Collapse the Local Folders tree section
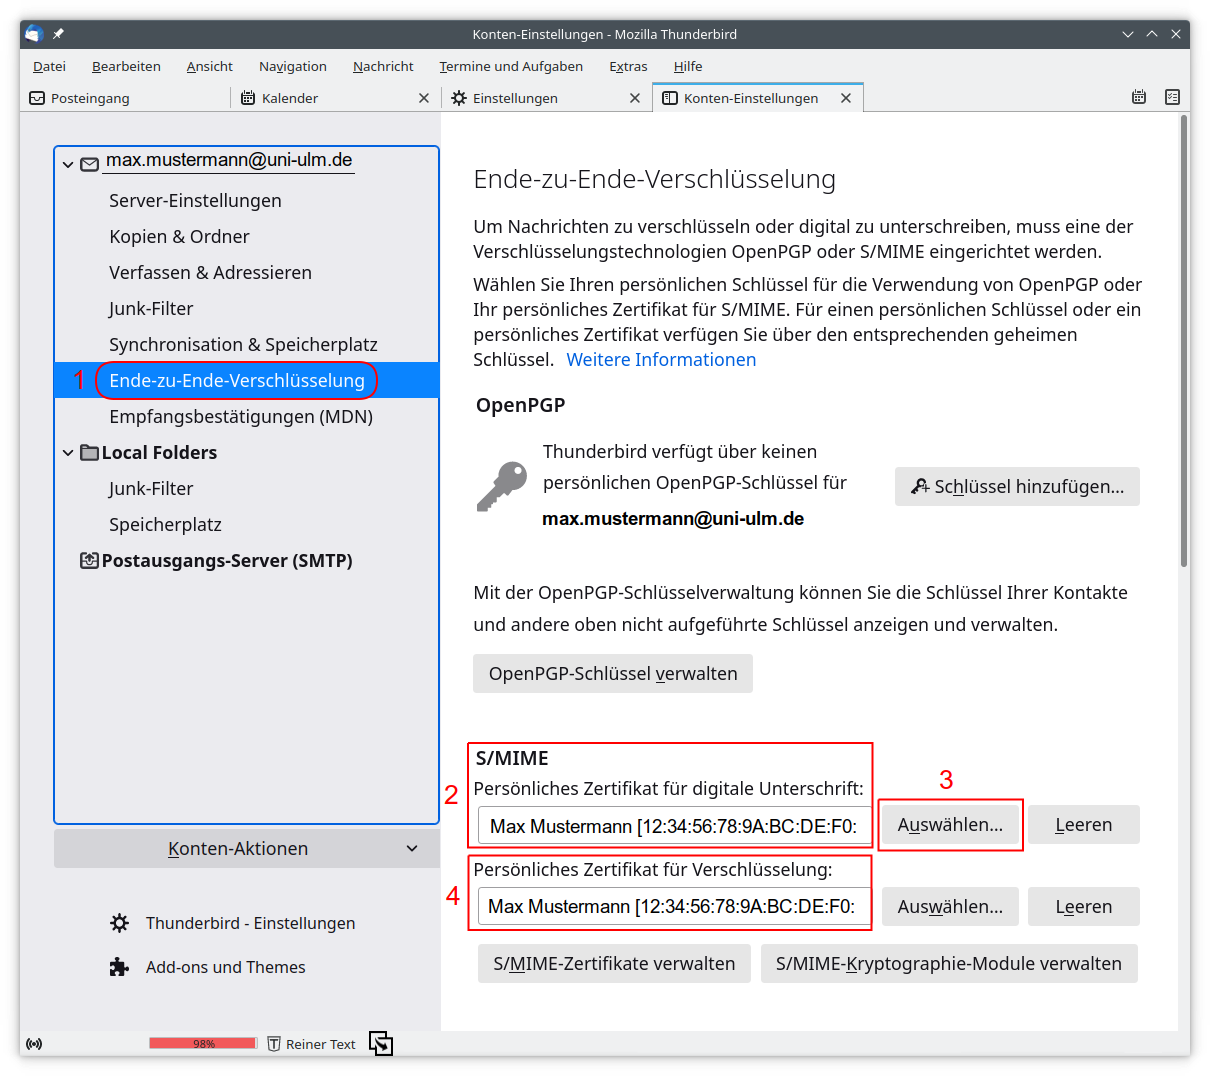This screenshot has width=1210, height=1076. coord(68,453)
